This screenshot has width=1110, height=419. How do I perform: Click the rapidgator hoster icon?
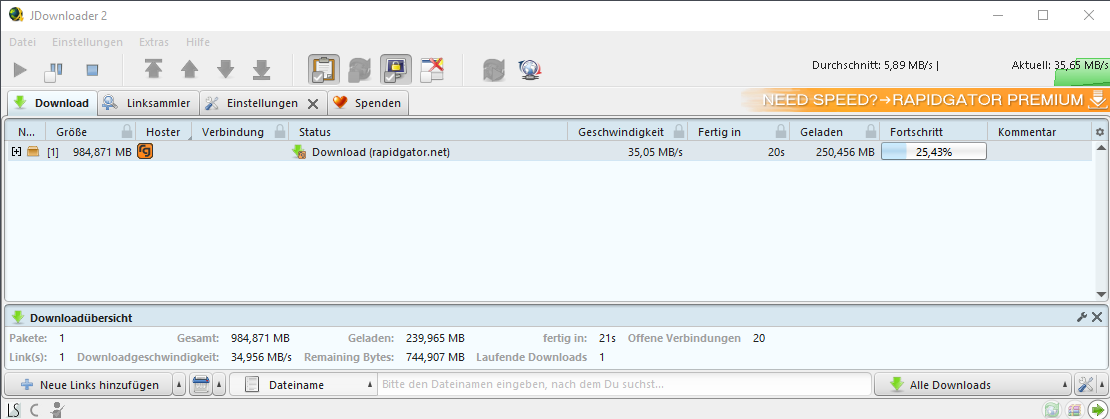click(145, 151)
